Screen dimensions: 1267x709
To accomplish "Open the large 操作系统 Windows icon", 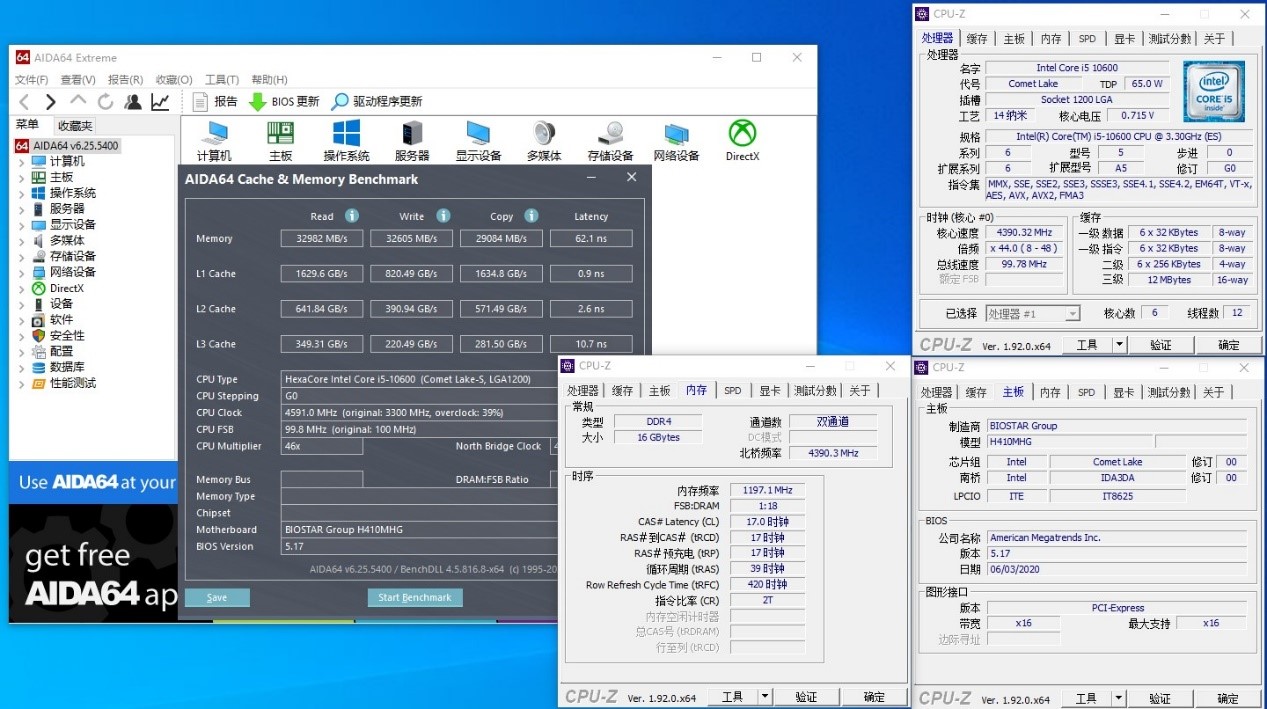I will click(x=346, y=141).
